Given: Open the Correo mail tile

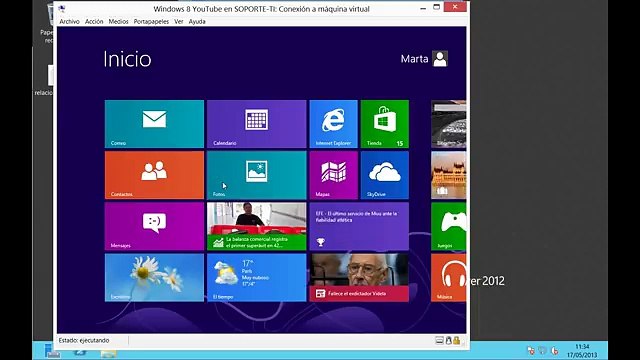Looking at the screenshot, I should coord(154,124).
